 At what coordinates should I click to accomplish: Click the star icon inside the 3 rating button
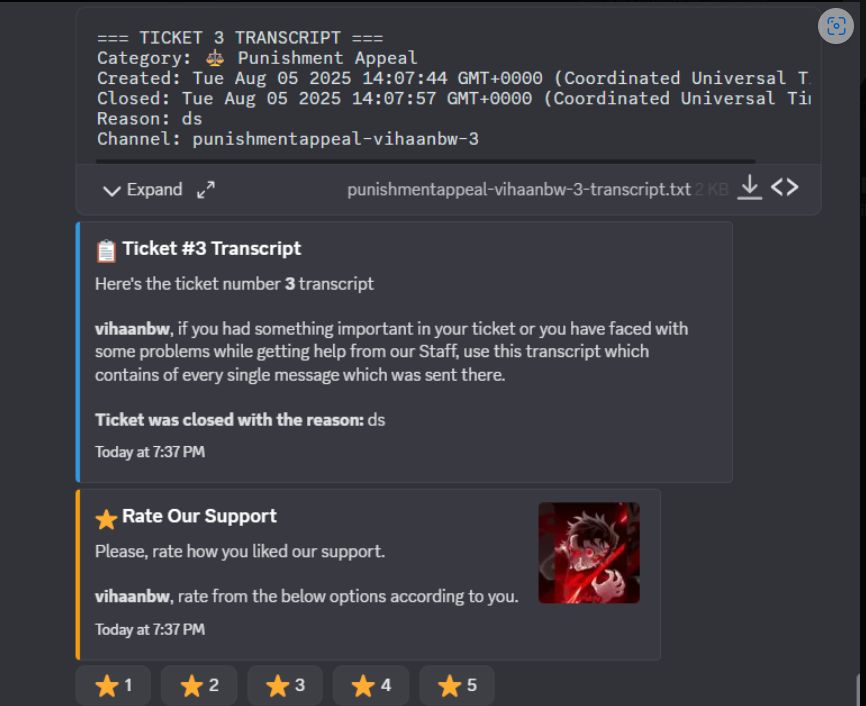click(277, 686)
